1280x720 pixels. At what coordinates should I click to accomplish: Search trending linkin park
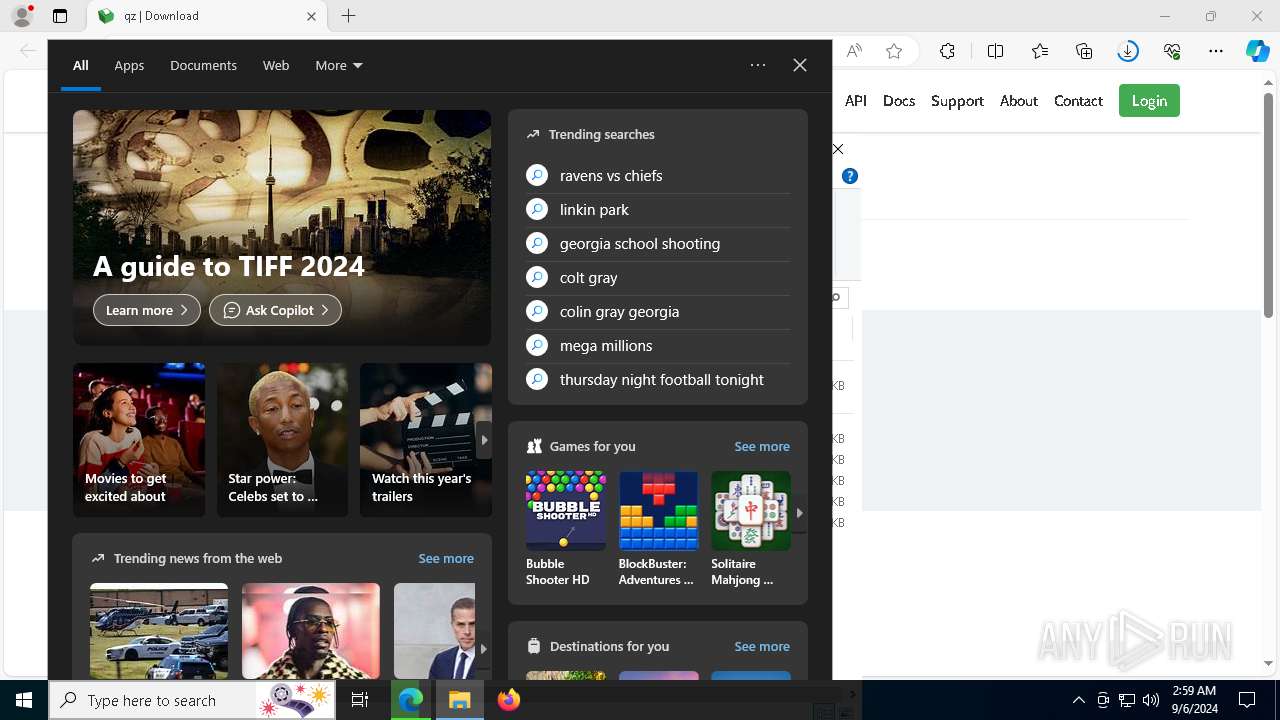(658, 209)
